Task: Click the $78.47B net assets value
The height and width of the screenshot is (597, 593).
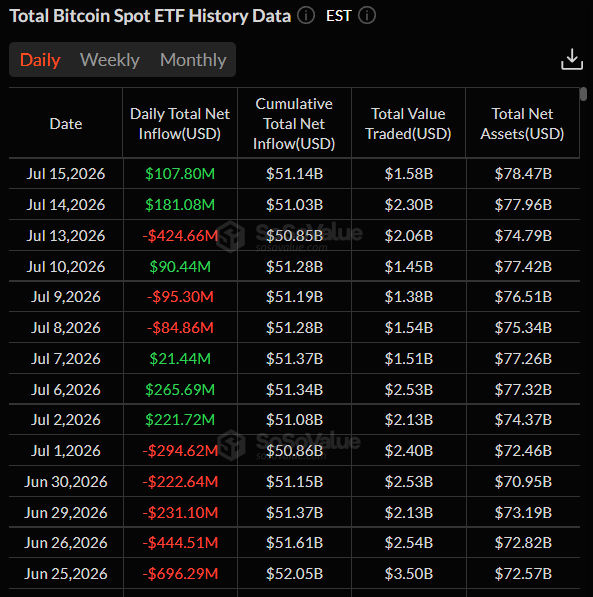Action: click(x=523, y=174)
